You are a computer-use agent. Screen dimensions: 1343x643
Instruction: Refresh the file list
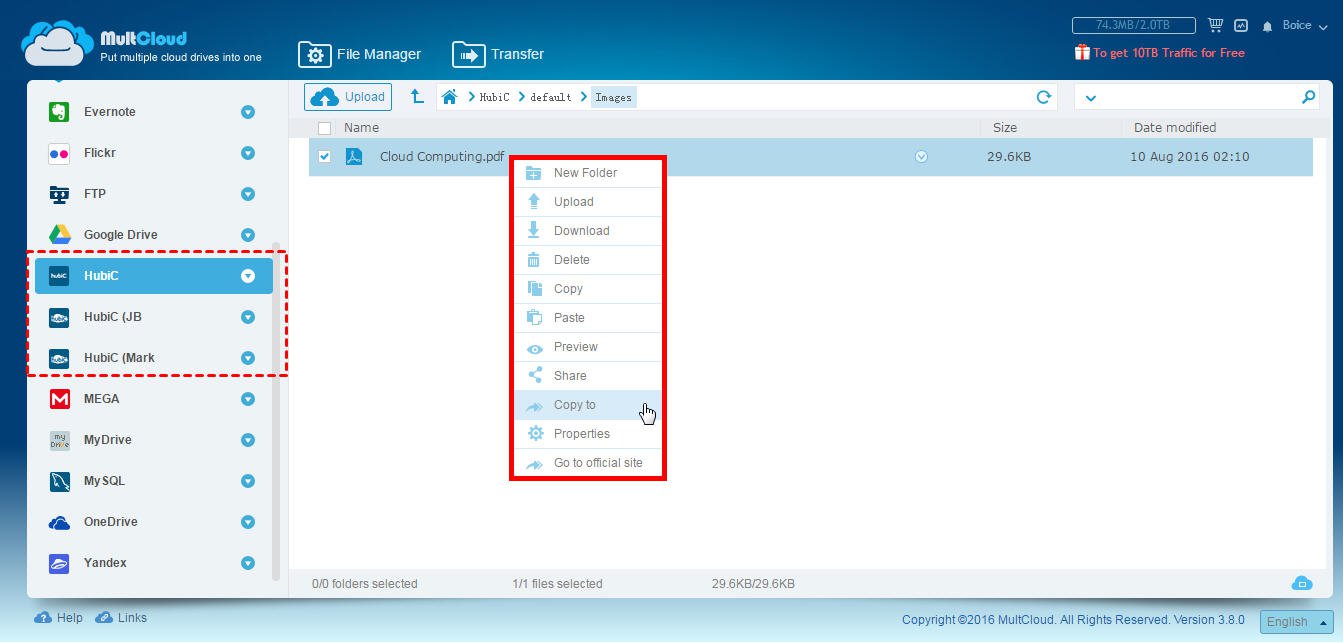(x=1044, y=97)
